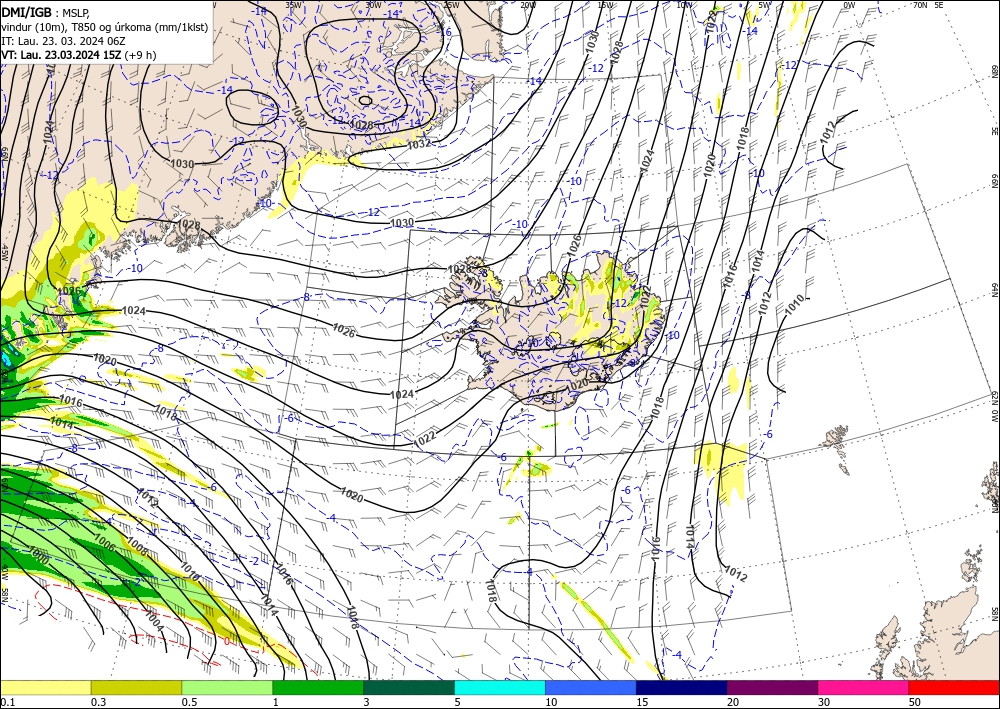Image resolution: width=1000 pixels, height=709 pixels.
Task: Click the yellow 0.1–0.3 legend swatch
Action: (45, 688)
